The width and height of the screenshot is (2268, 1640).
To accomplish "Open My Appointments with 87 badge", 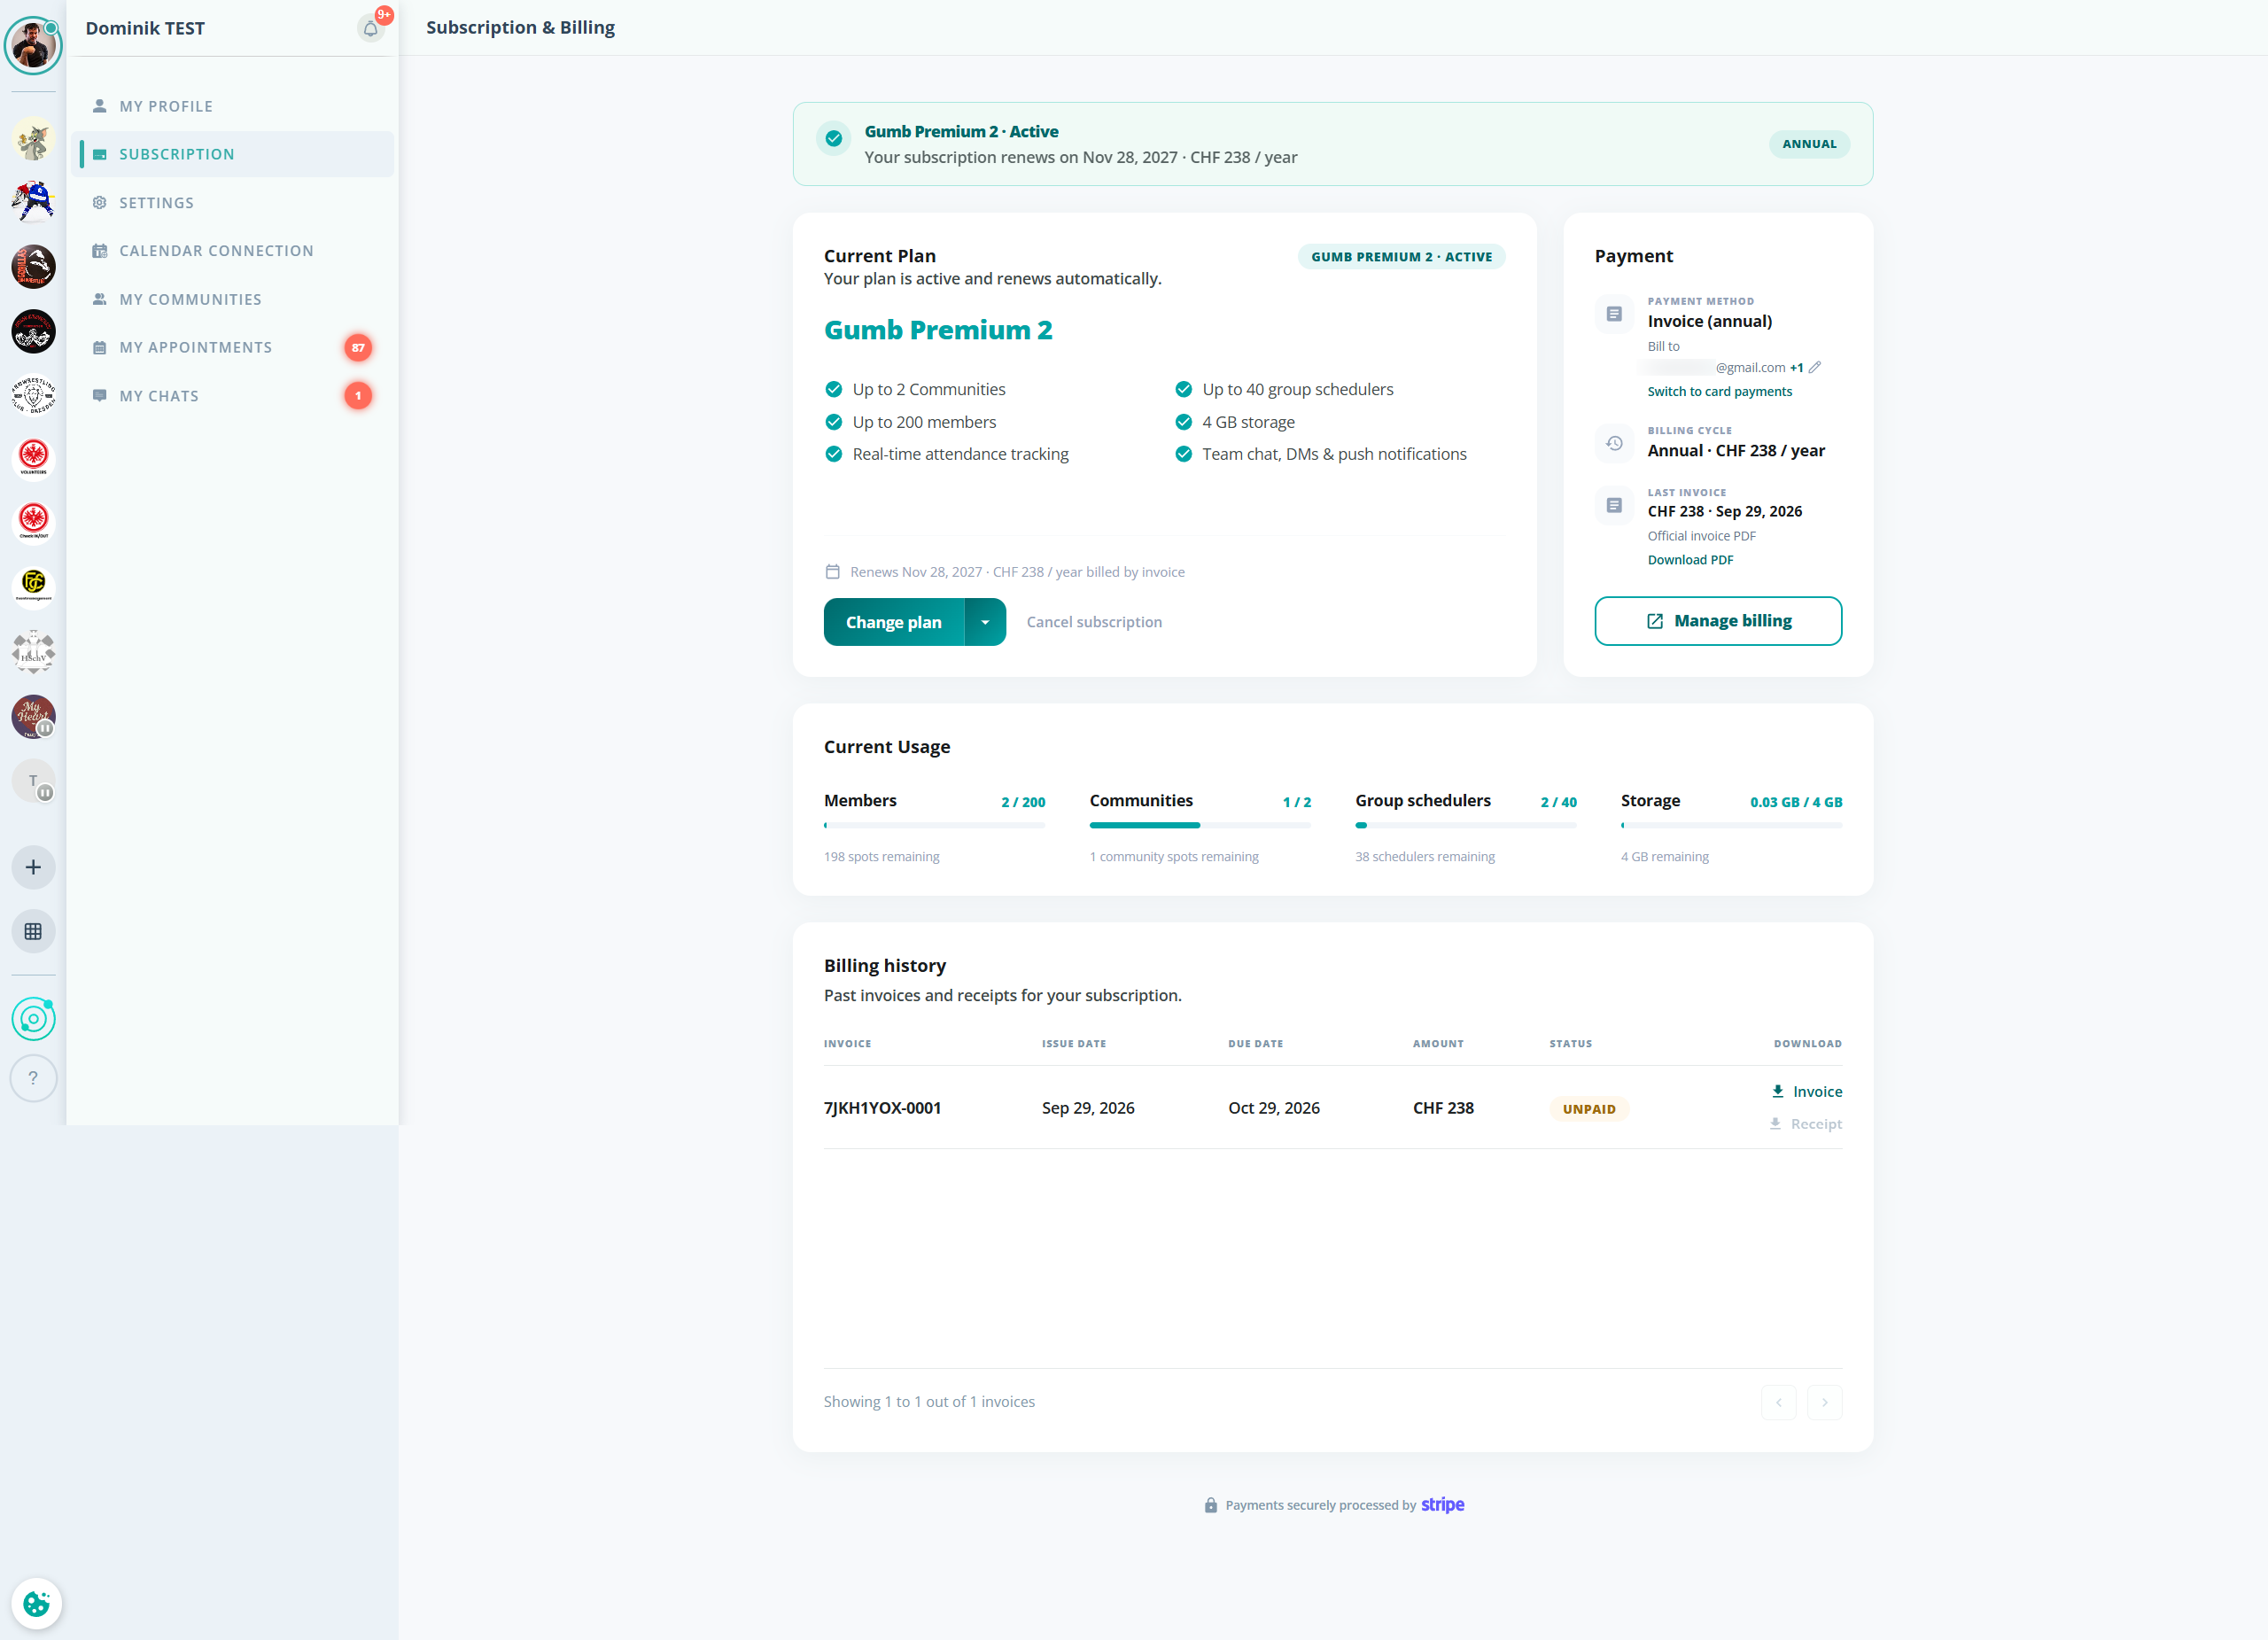I will [x=233, y=347].
